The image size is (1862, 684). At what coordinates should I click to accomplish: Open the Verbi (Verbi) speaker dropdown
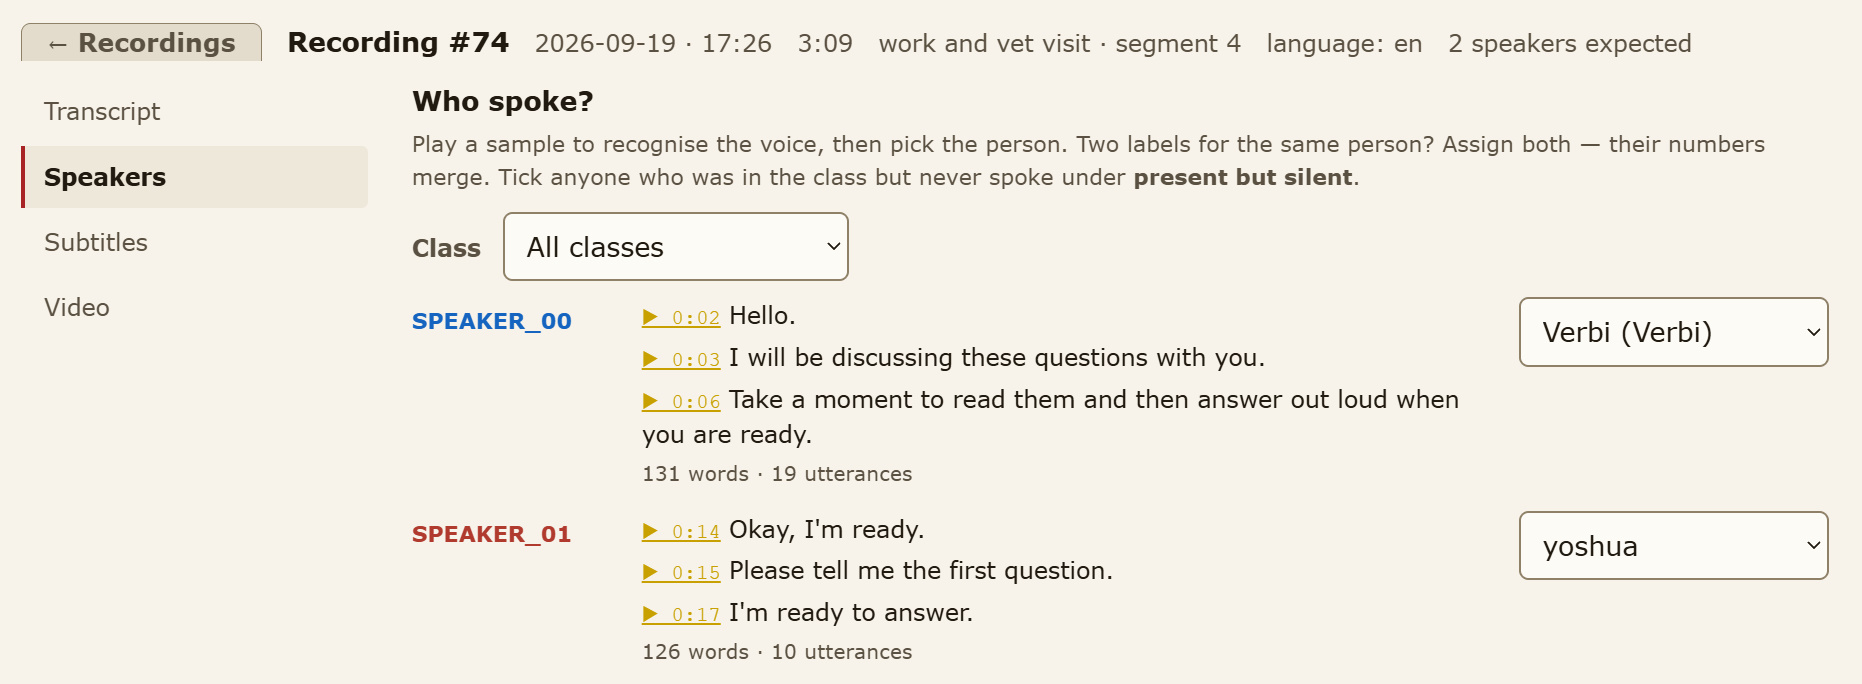pos(1674,332)
